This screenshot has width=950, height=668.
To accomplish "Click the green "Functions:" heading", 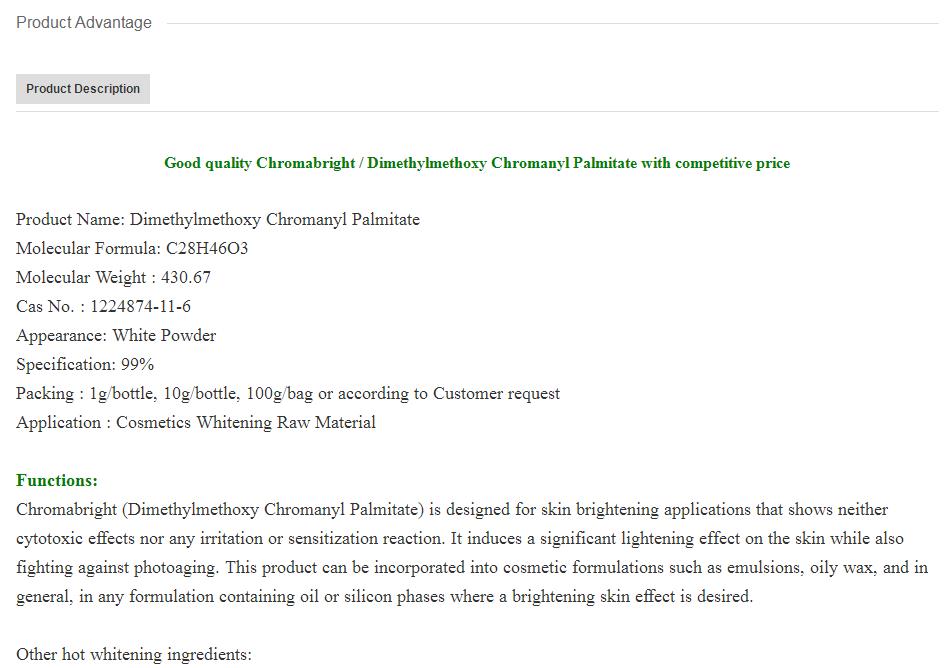I will [57, 481].
